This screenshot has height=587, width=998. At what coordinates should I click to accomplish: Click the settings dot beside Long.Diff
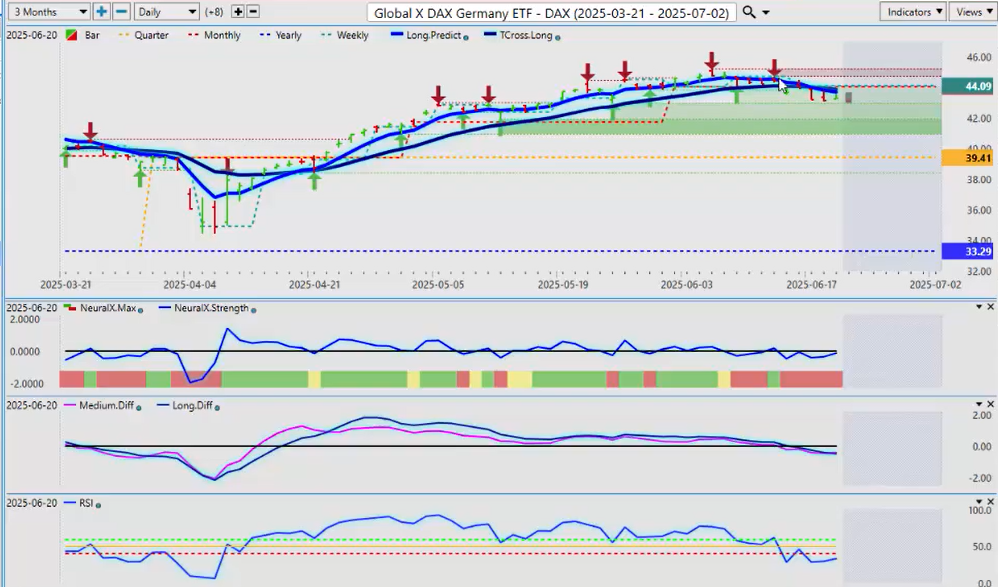point(217,407)
